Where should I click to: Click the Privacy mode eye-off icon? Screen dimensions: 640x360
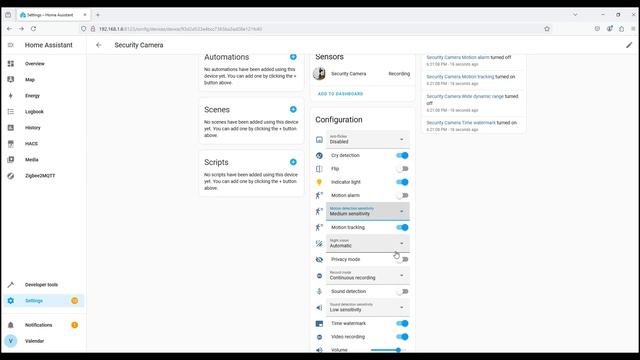(x=319, y=259)
